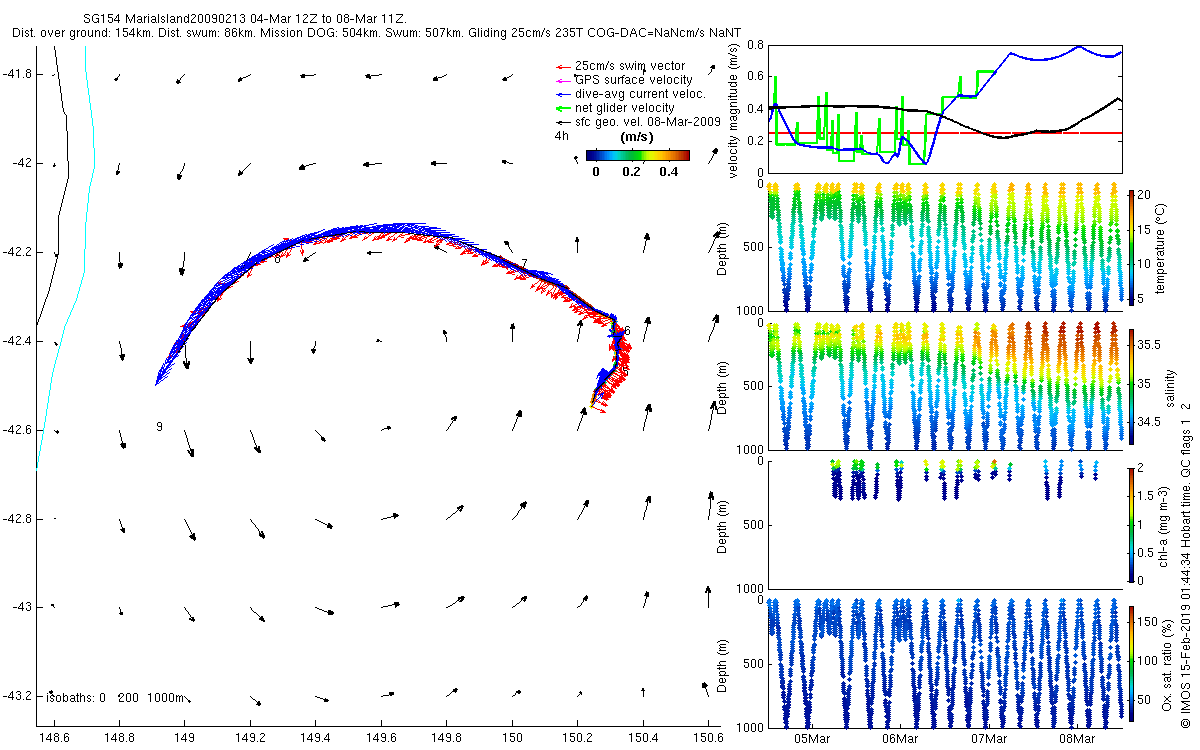Click the blue dive-avg current legend arrow
Viewport: 1200px width, 750px height.
(563, 94)
